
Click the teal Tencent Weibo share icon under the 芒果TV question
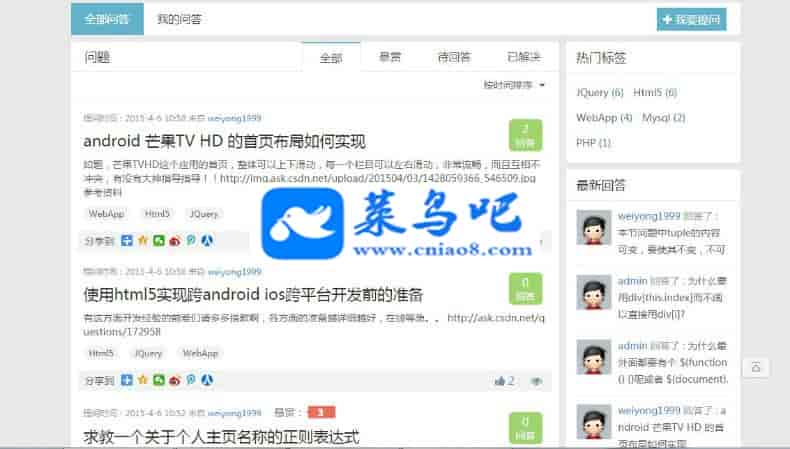(x=191, y=240)
